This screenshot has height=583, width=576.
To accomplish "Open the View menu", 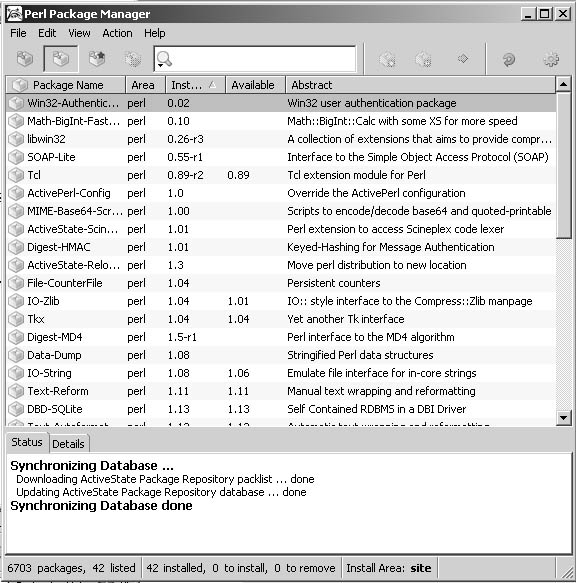I will tap(79, 33).
